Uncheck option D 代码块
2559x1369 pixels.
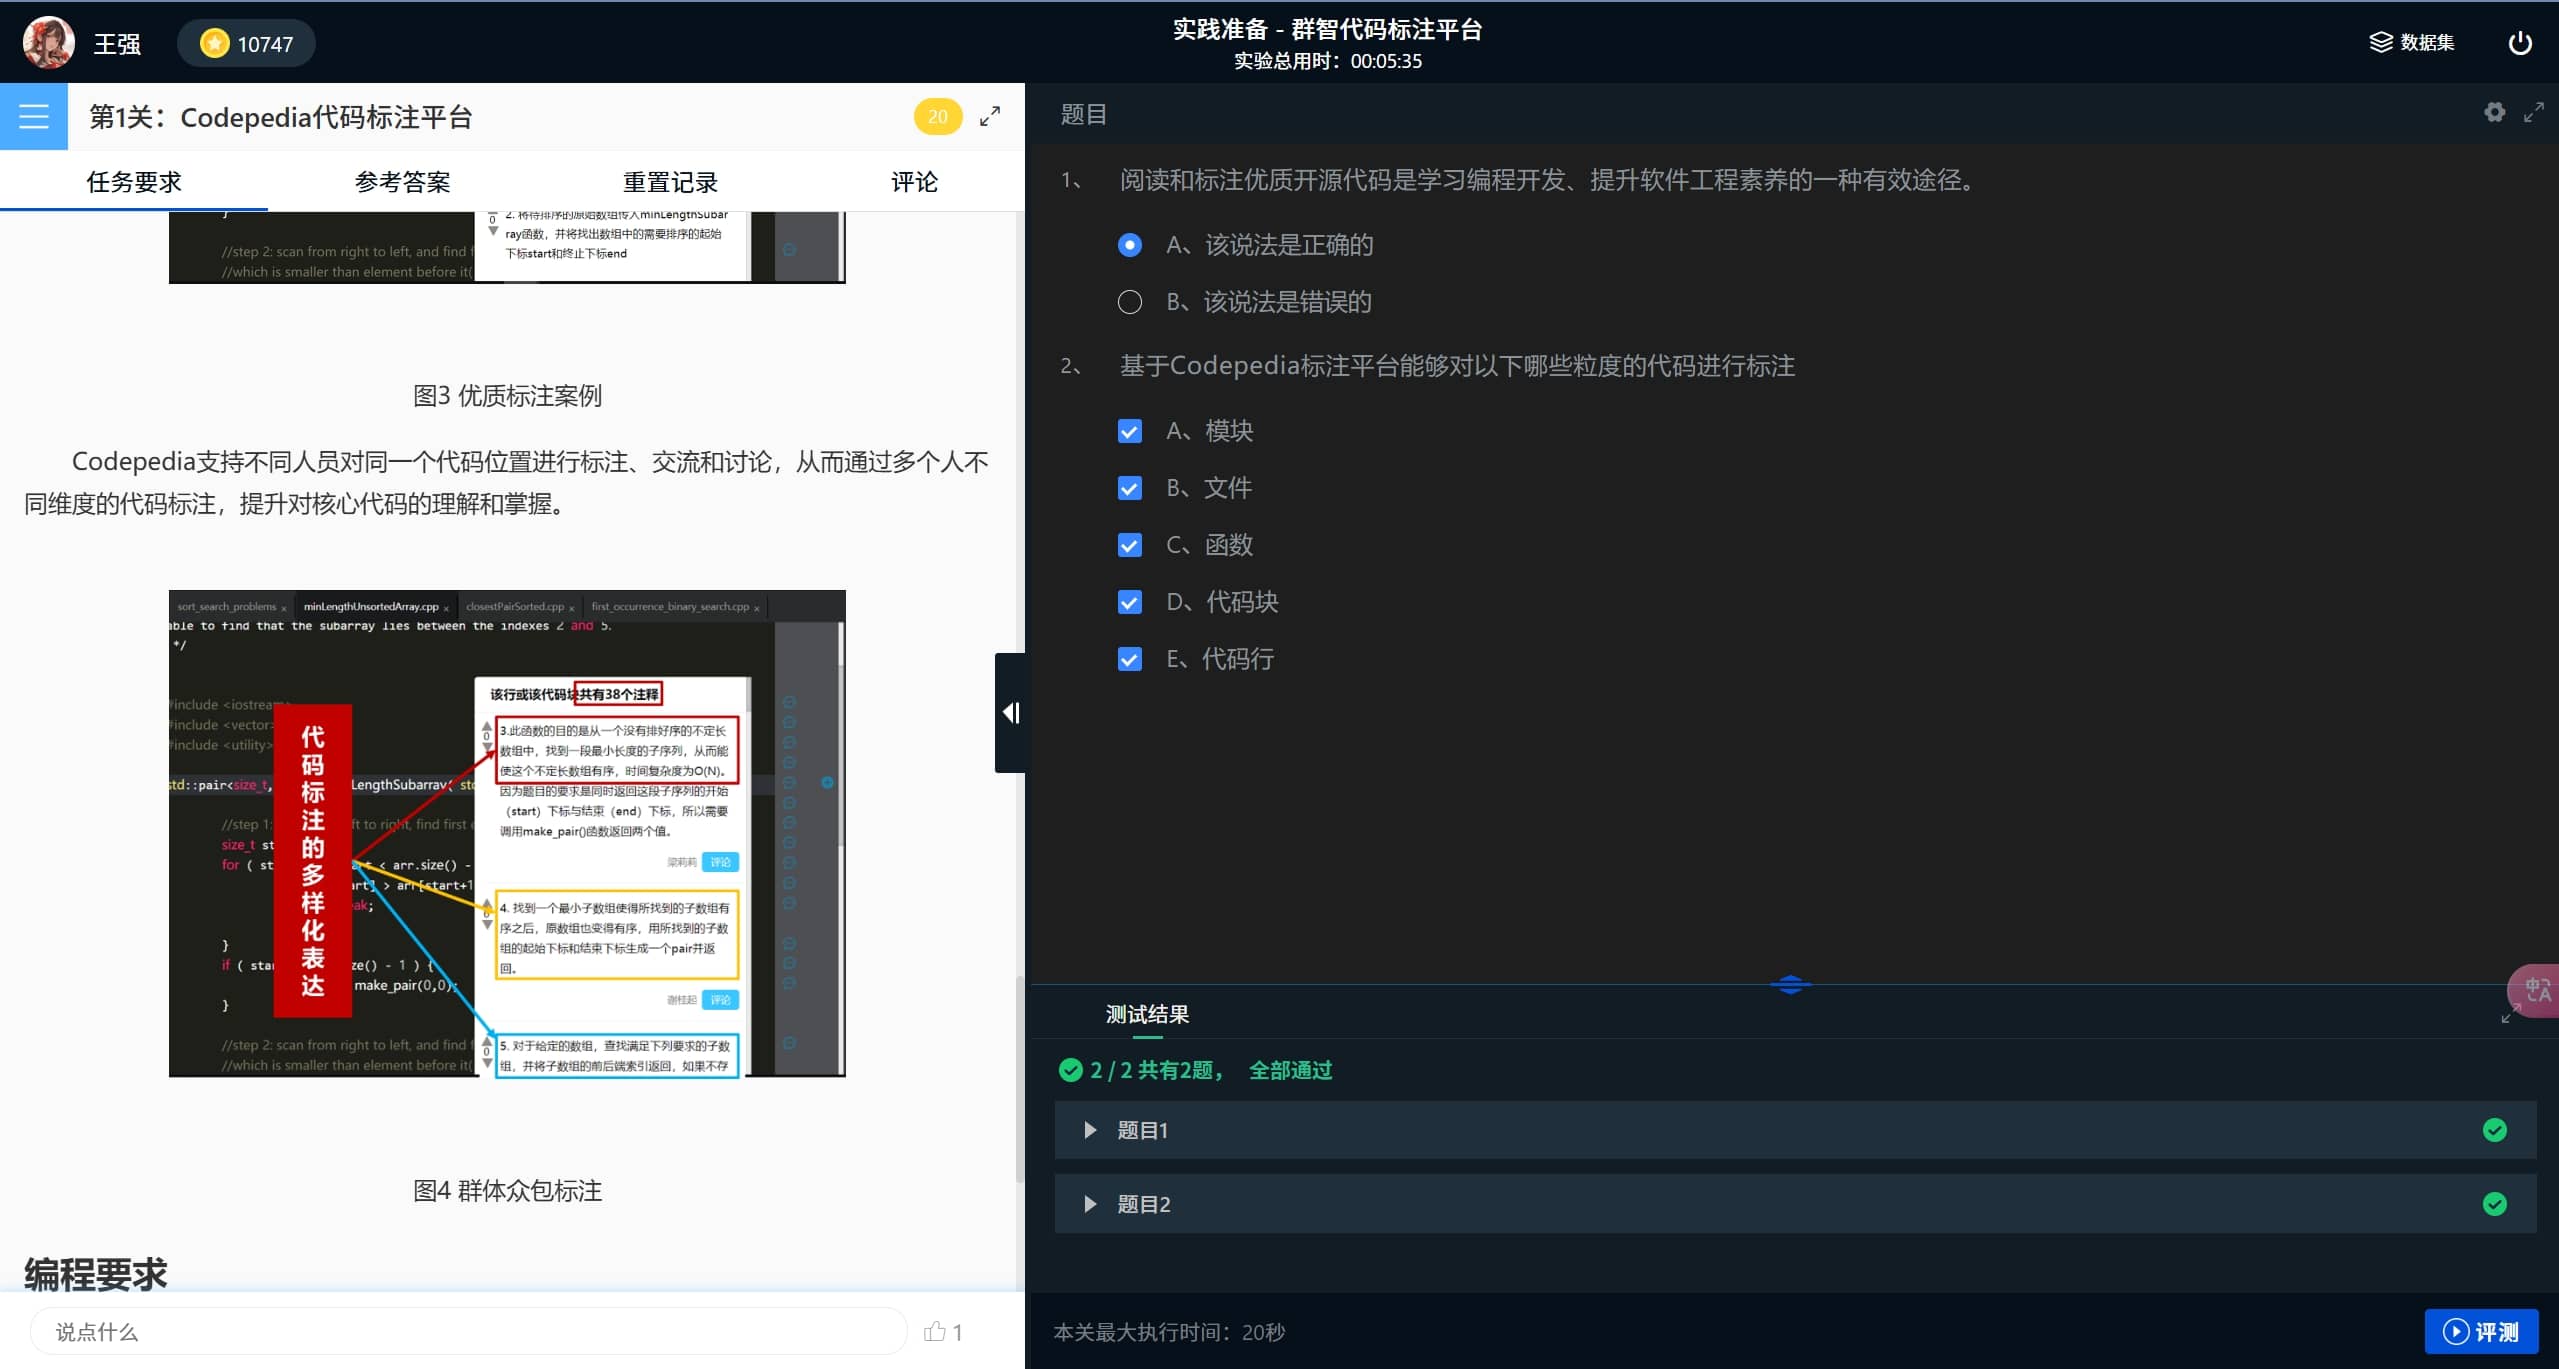pos(1129,602)
